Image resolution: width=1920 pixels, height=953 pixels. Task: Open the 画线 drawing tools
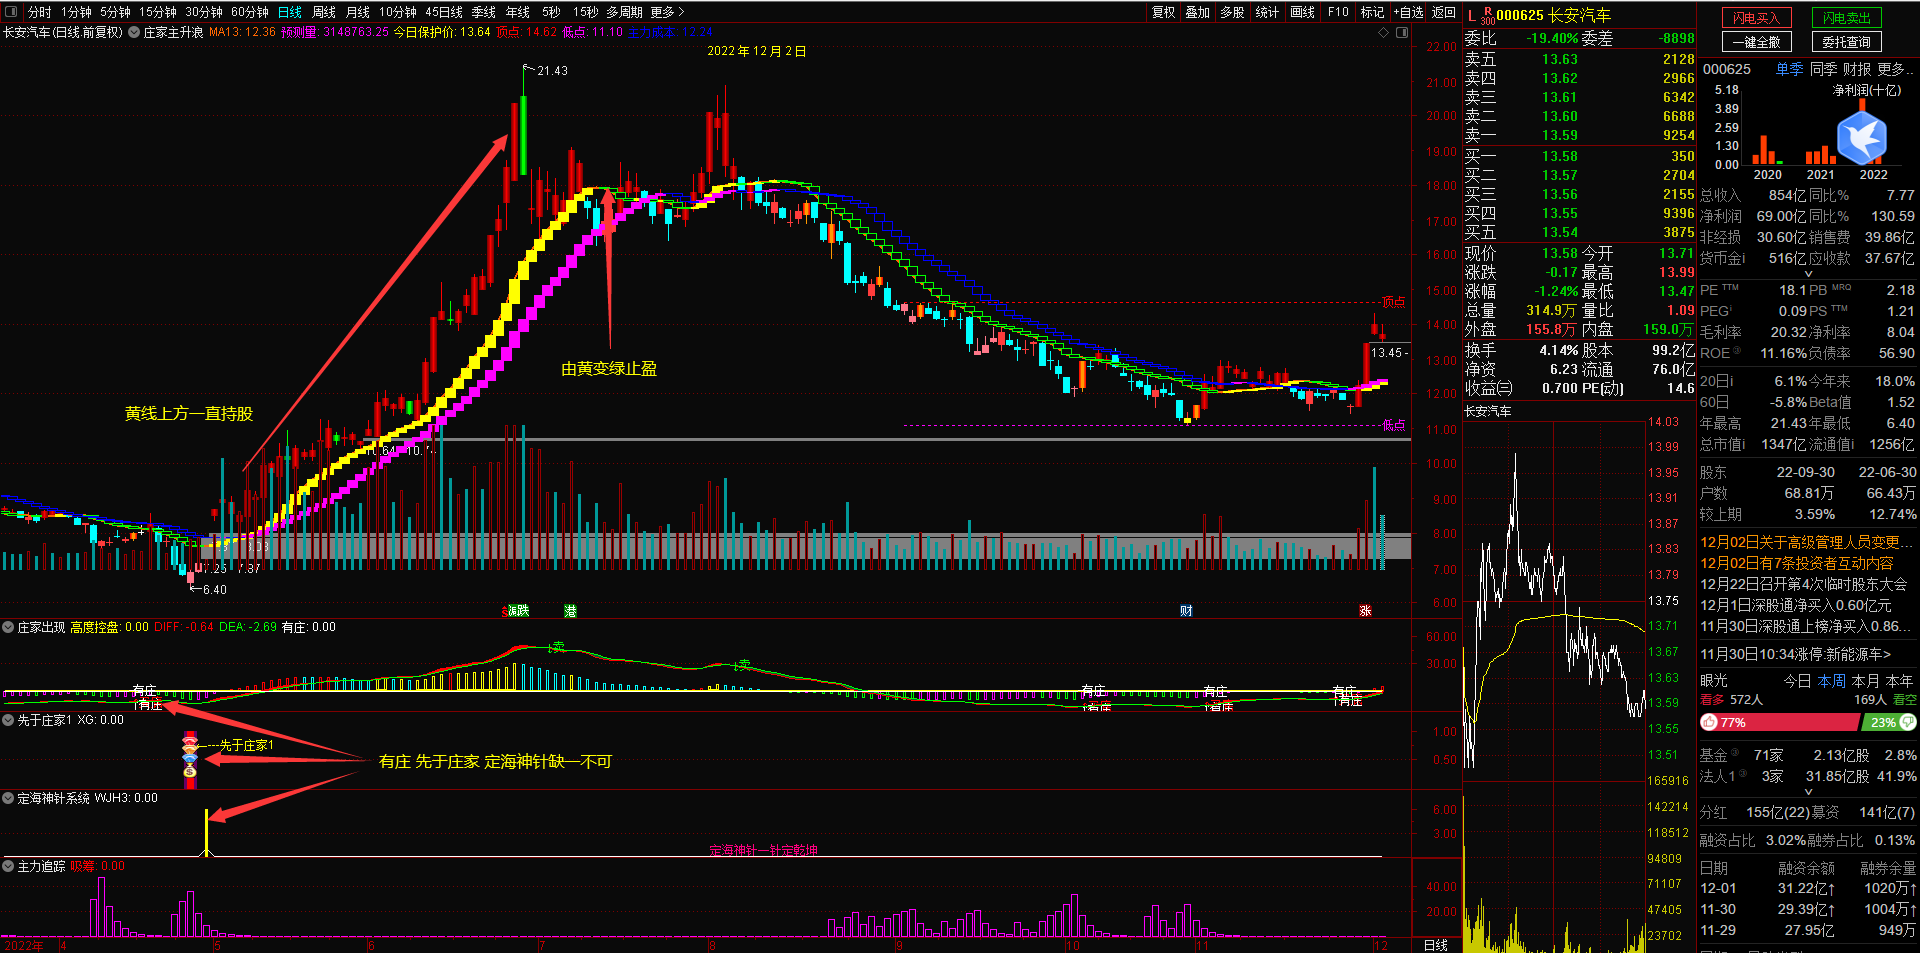[1303, 12]
